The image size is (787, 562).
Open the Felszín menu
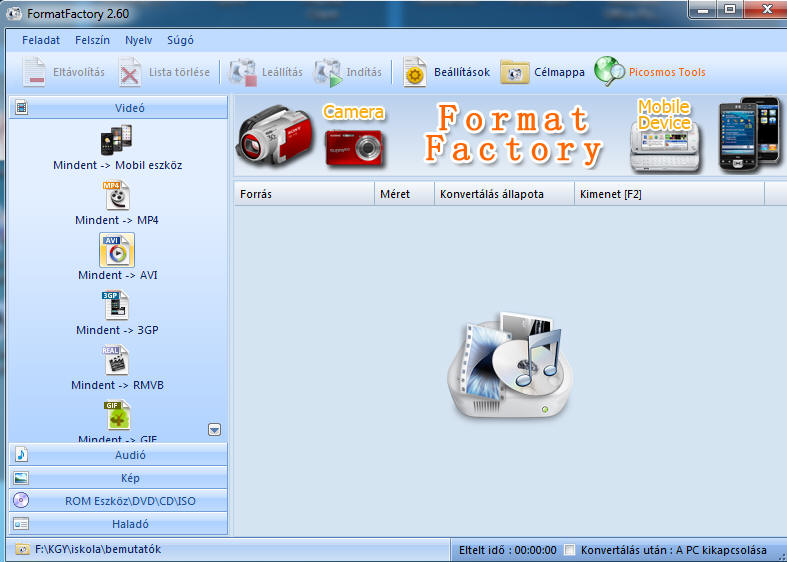point(92,40)
